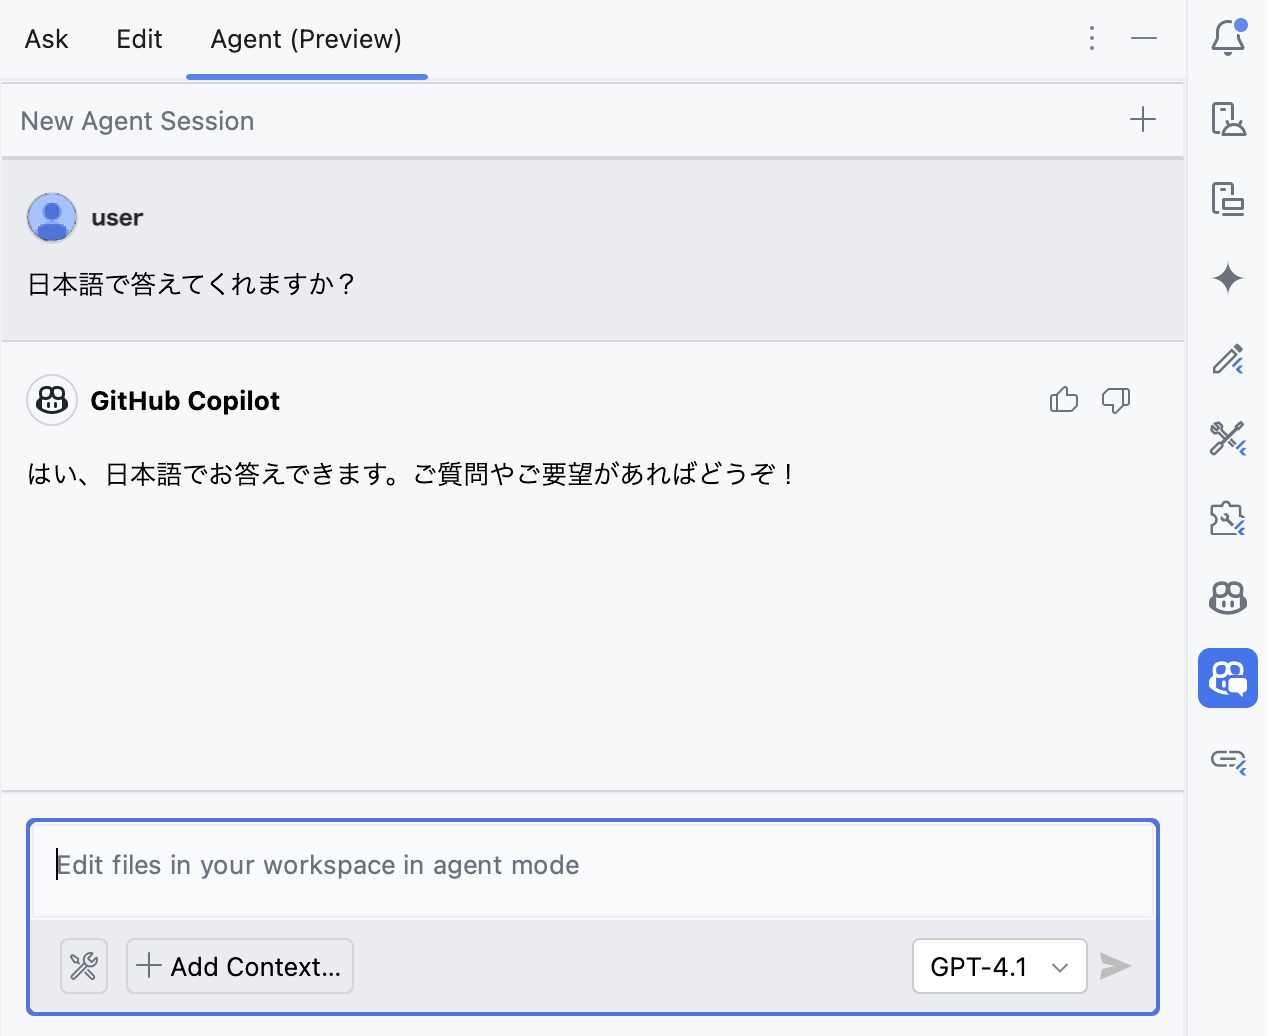Image resolution: width=1268 pixels, height=1036 pixels.
Task: Give thumbs up on Copilot's response
Action: (1063, 399)
